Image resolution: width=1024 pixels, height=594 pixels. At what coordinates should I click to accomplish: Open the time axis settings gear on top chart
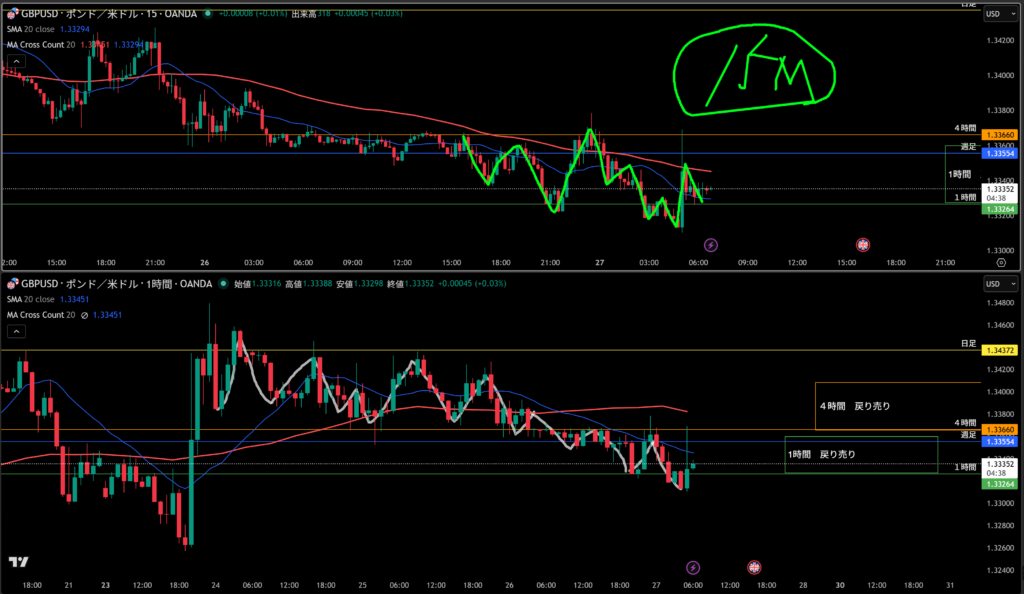pyautogui.click(x=1001, y=262)
